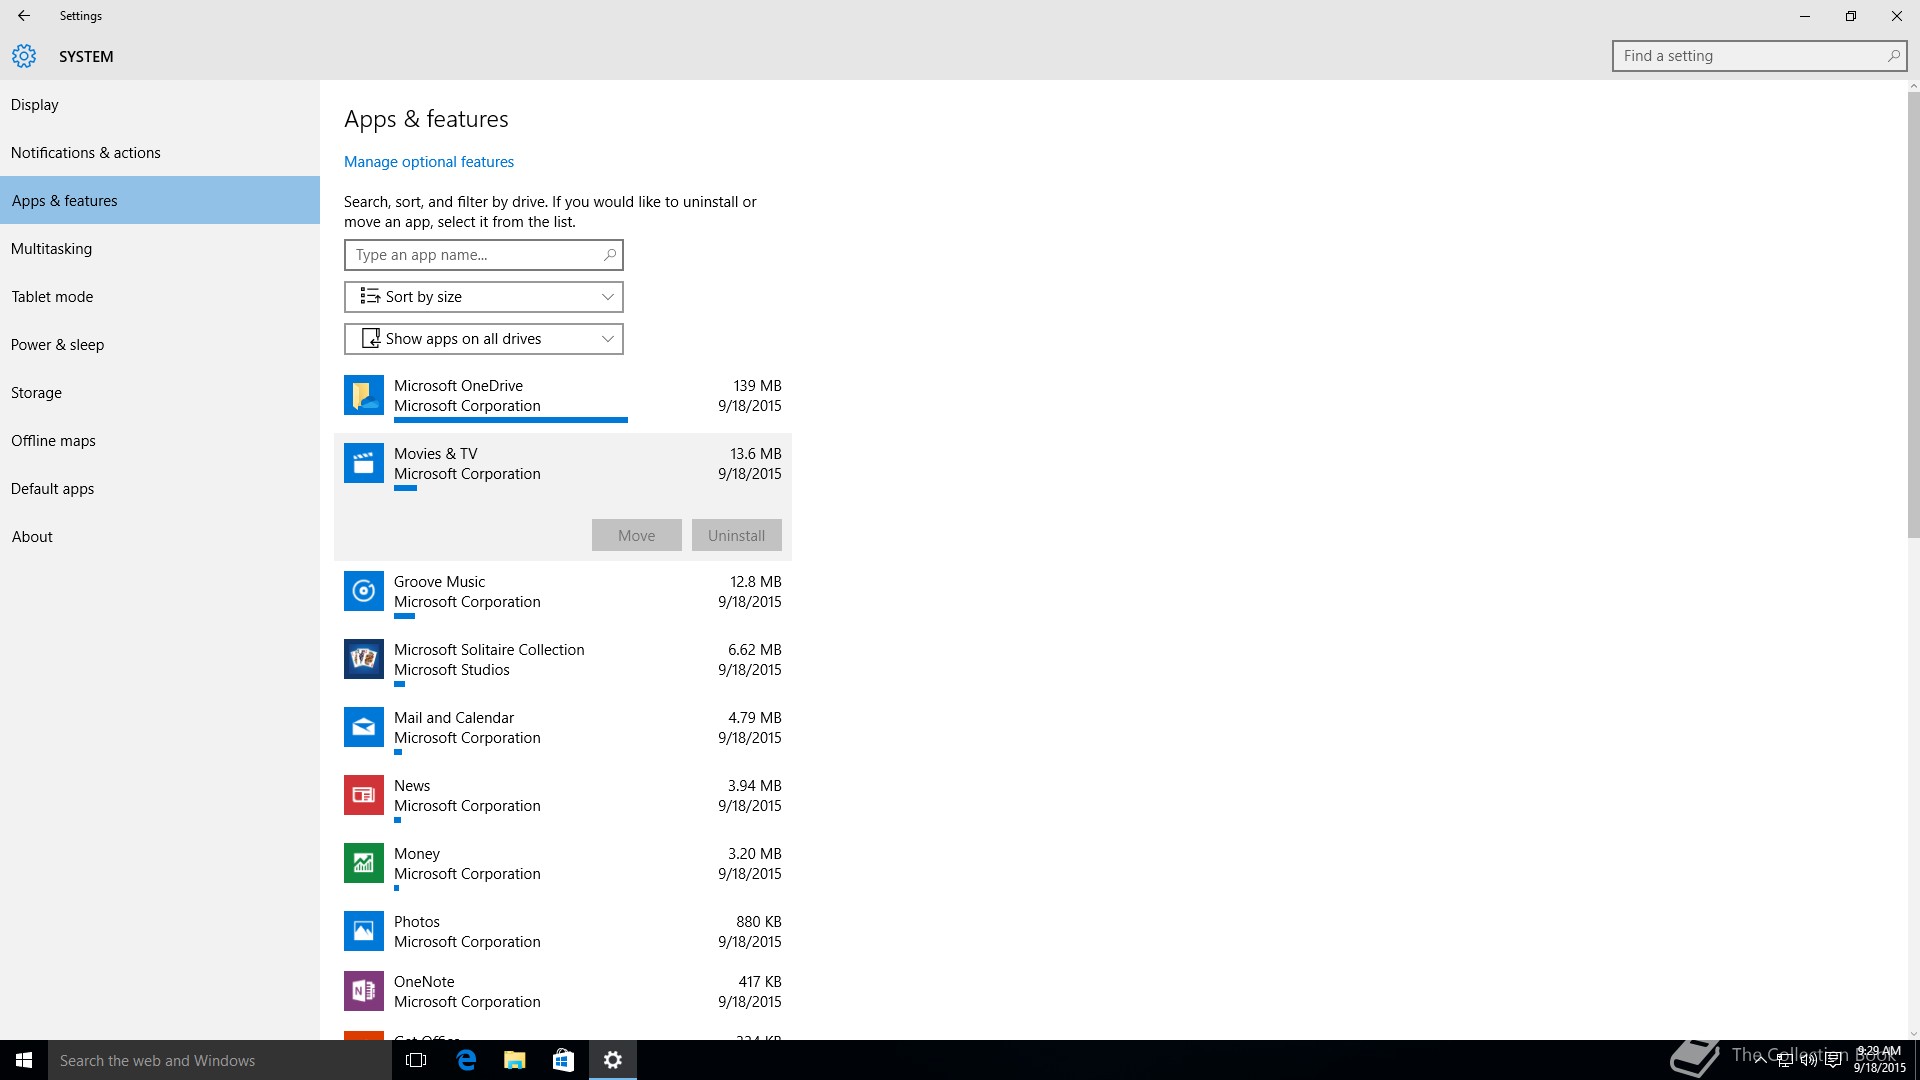This screenshot has height=1080, width=1920.
Task: Select the Money entry name
Action: click(417, 854)
